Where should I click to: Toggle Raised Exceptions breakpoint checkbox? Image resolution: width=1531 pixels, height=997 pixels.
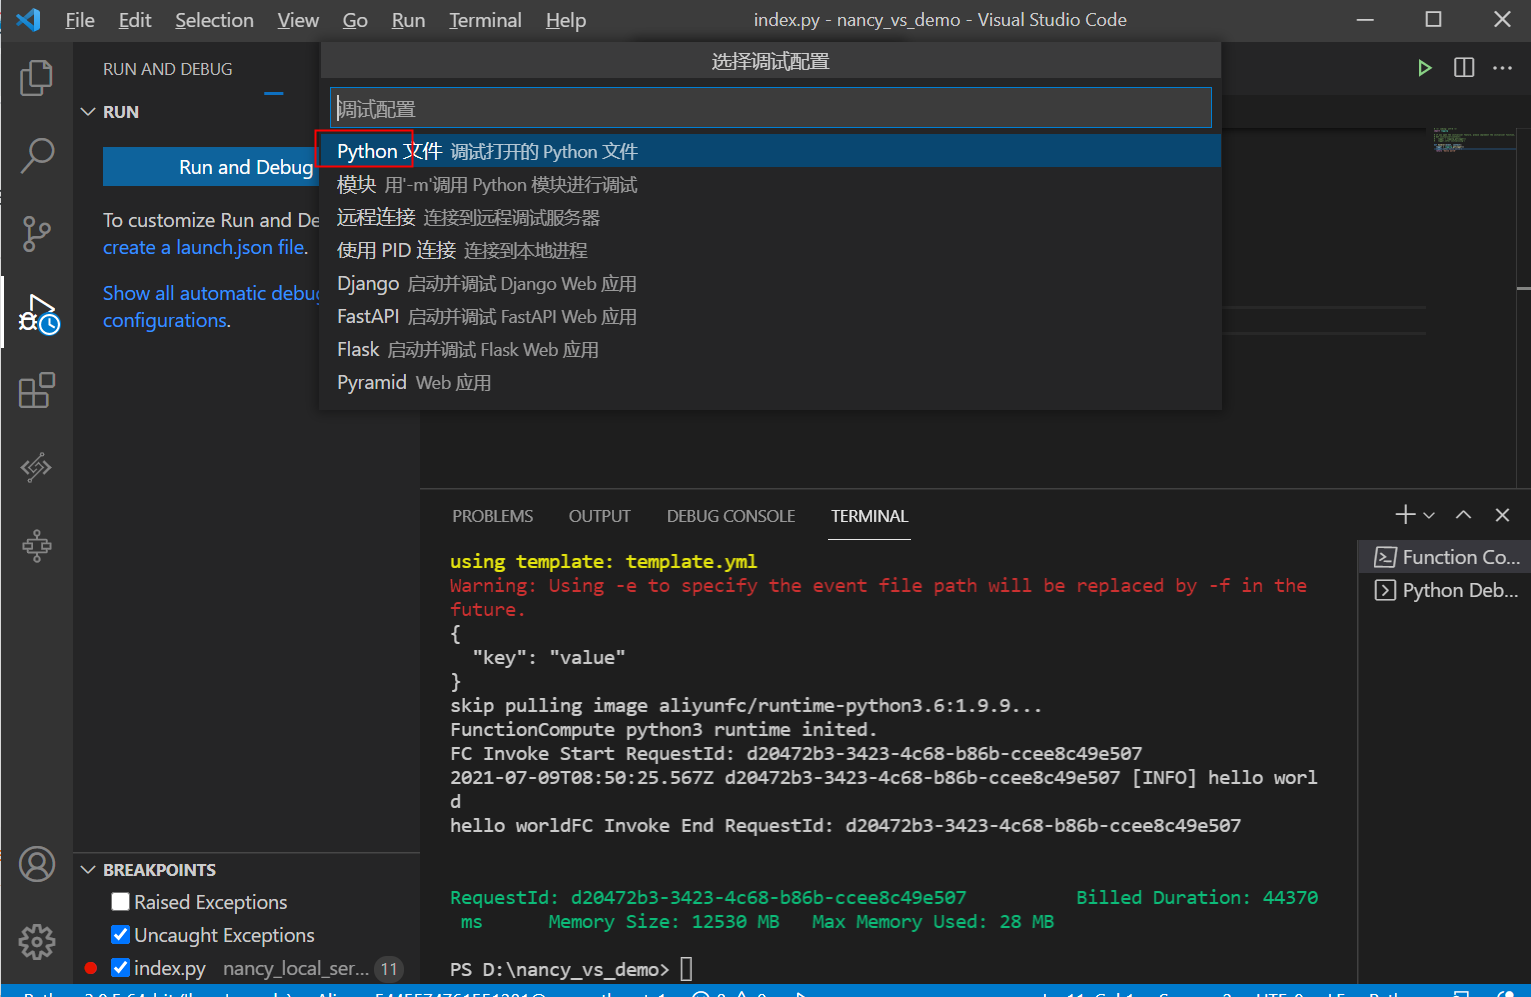click(120, 902)
